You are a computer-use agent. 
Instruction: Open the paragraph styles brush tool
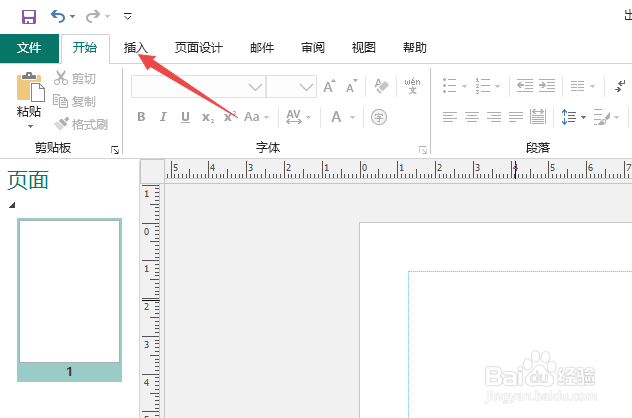click(x=606, y=117)
